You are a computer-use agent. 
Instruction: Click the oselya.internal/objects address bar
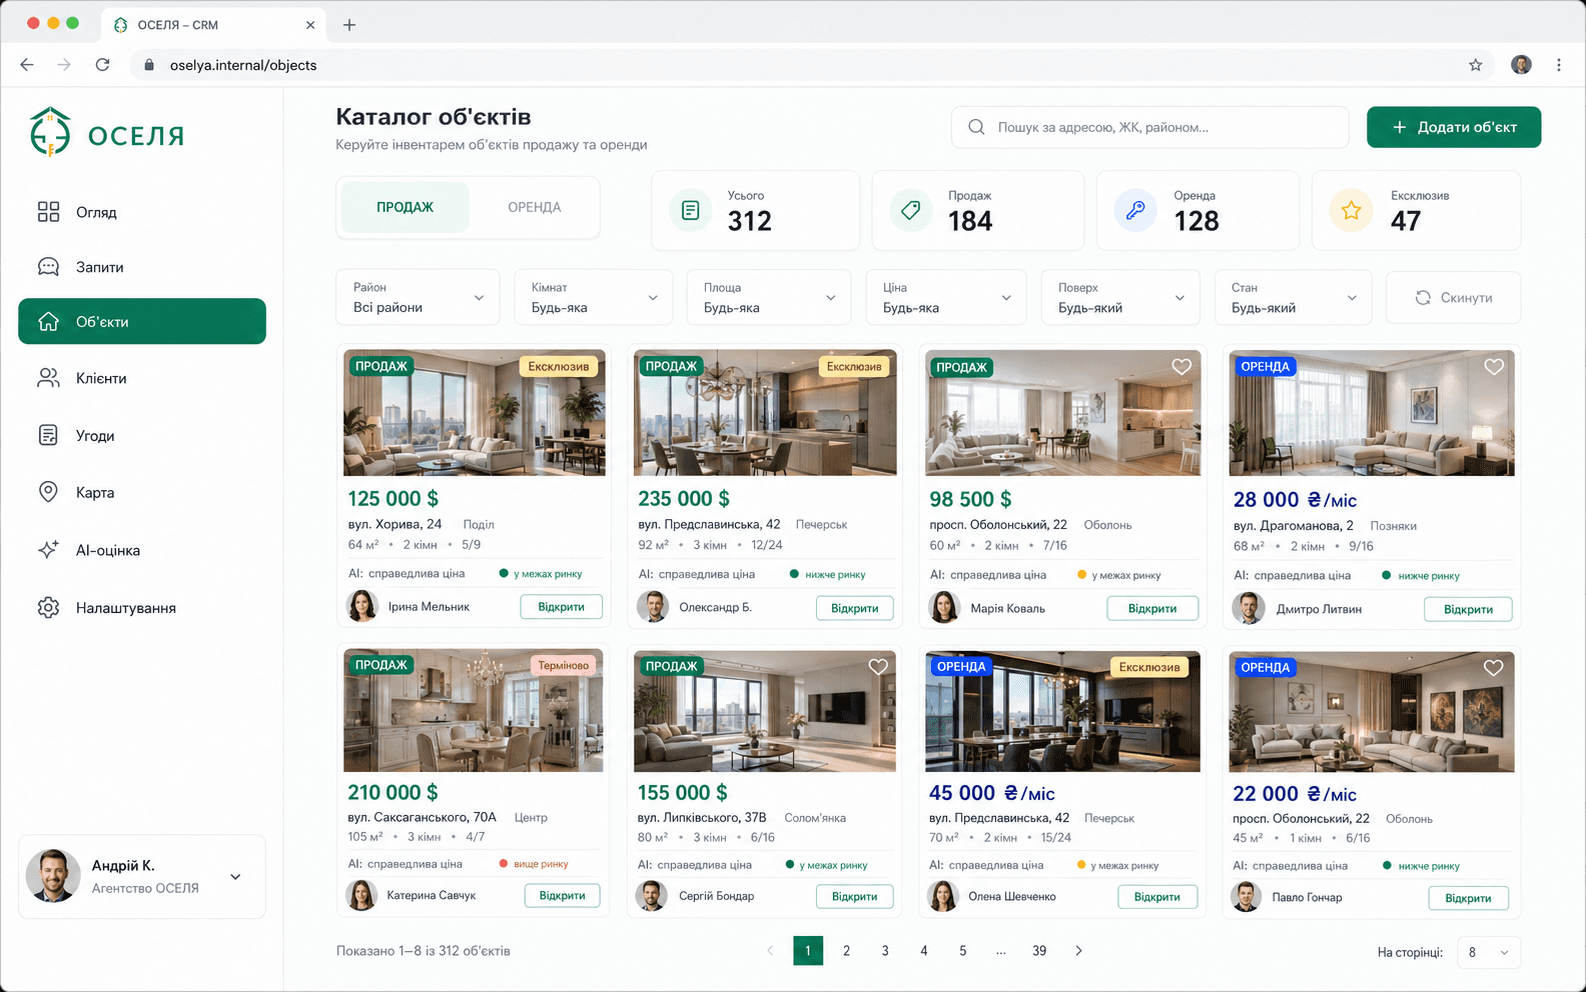[x=812, y=65]
